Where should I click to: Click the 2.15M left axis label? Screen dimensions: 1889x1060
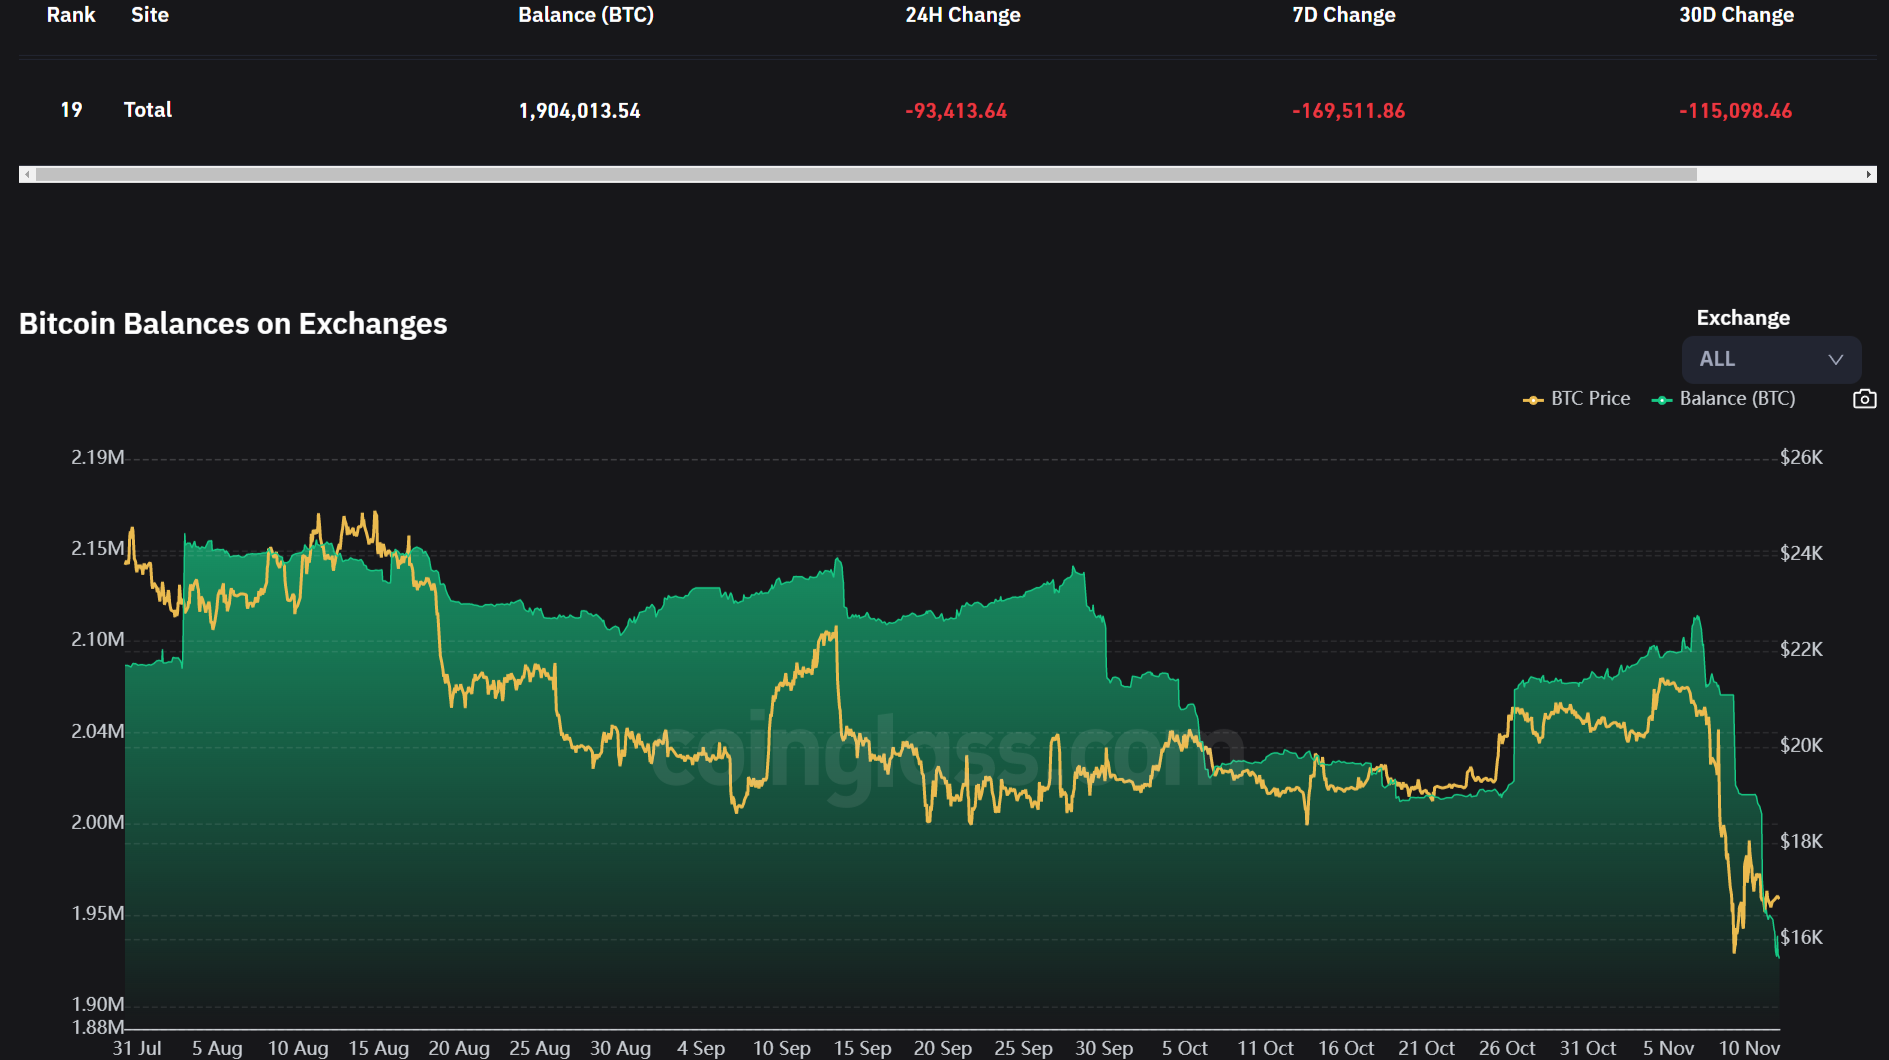point(98,549)
